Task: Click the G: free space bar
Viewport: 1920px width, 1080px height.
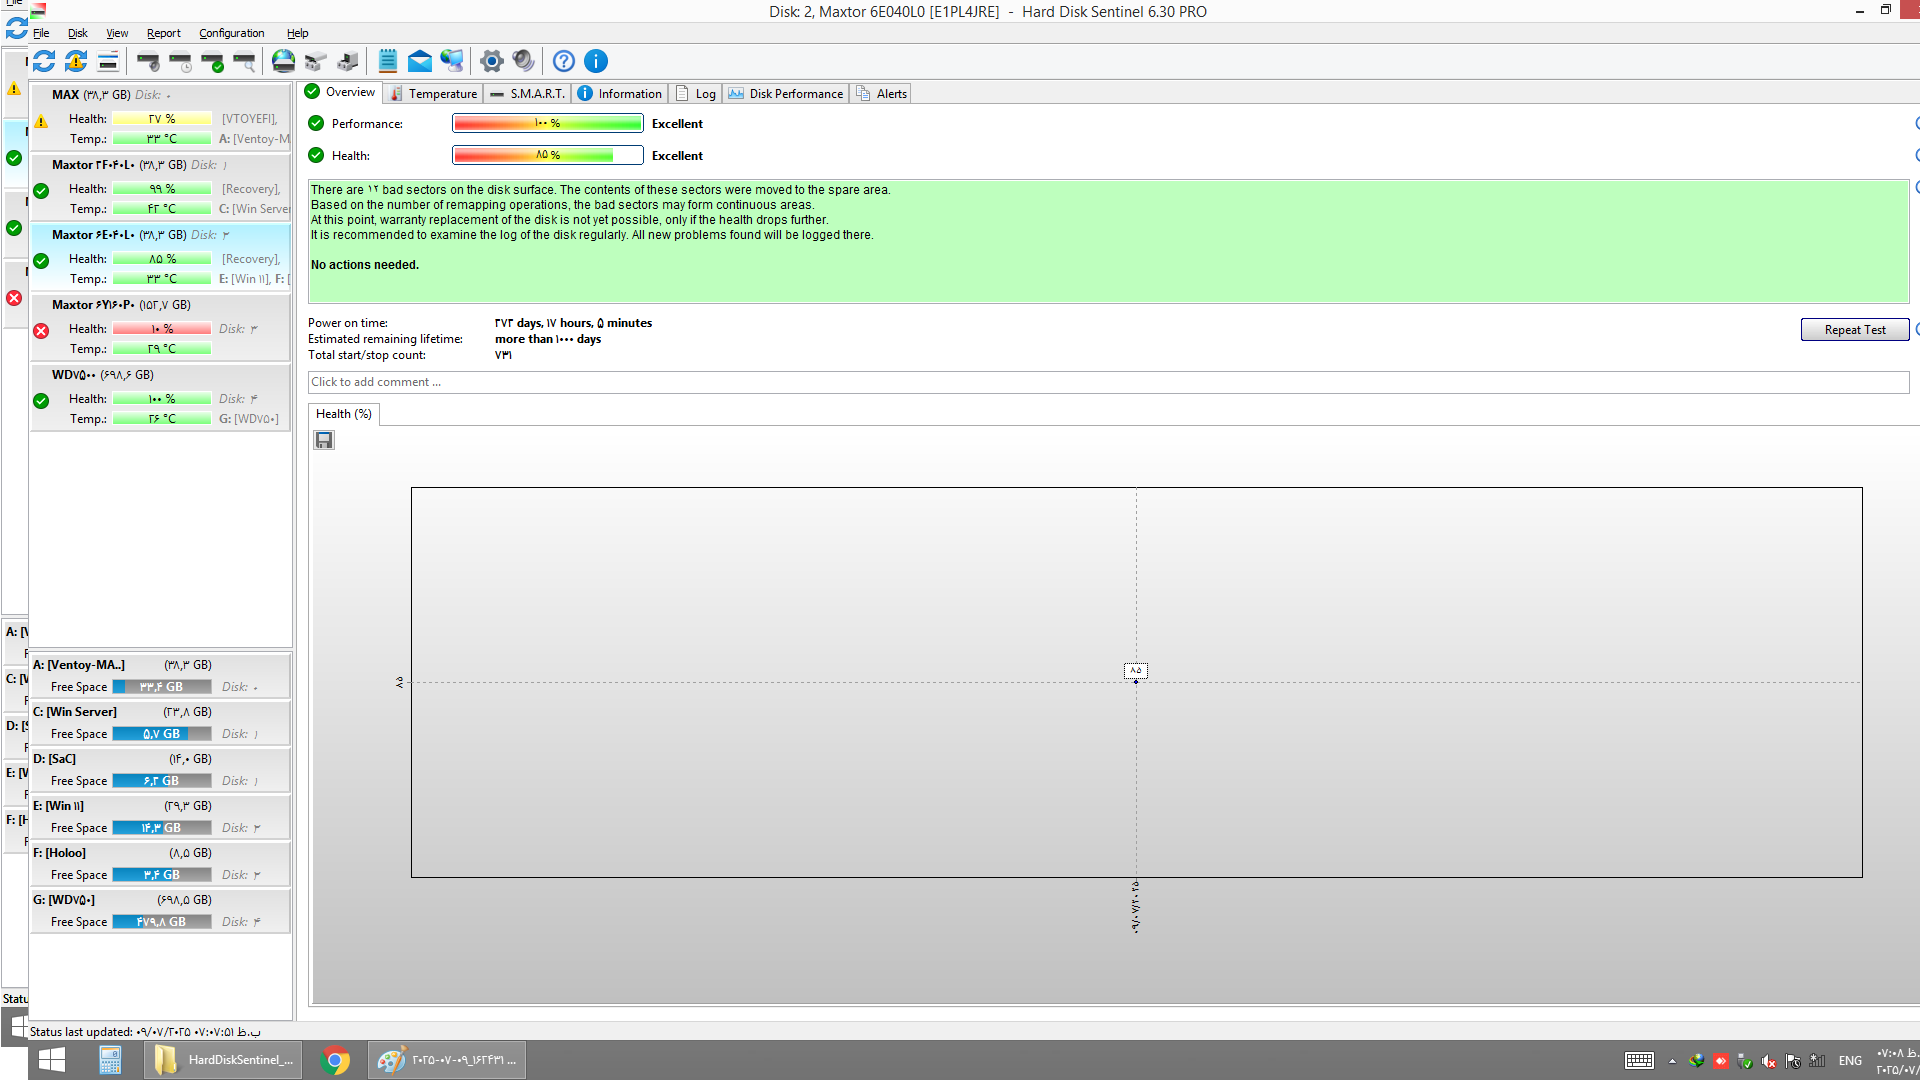Action: point(162,922)
